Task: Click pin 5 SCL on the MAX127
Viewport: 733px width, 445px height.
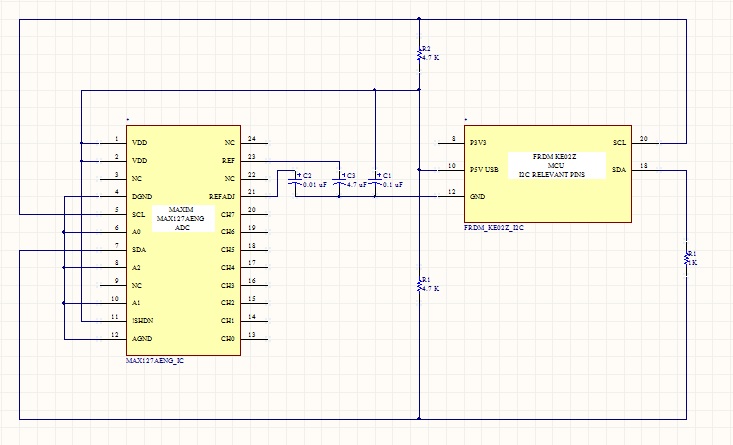Action: tap(138, 215)
